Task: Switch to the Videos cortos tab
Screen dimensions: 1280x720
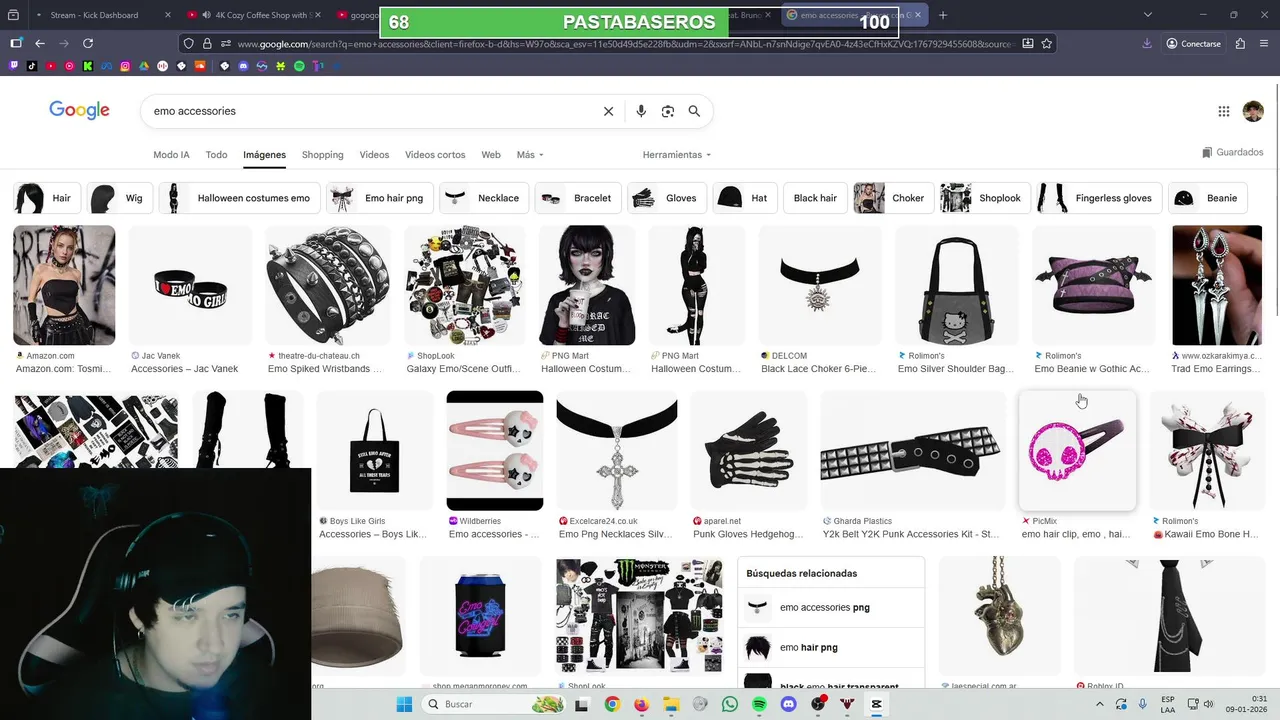Action: [x=435, y=155]
